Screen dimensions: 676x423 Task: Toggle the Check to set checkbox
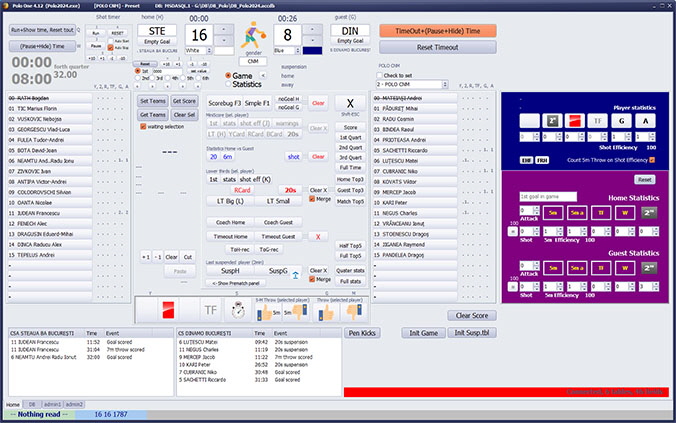(x=379, y=75)
